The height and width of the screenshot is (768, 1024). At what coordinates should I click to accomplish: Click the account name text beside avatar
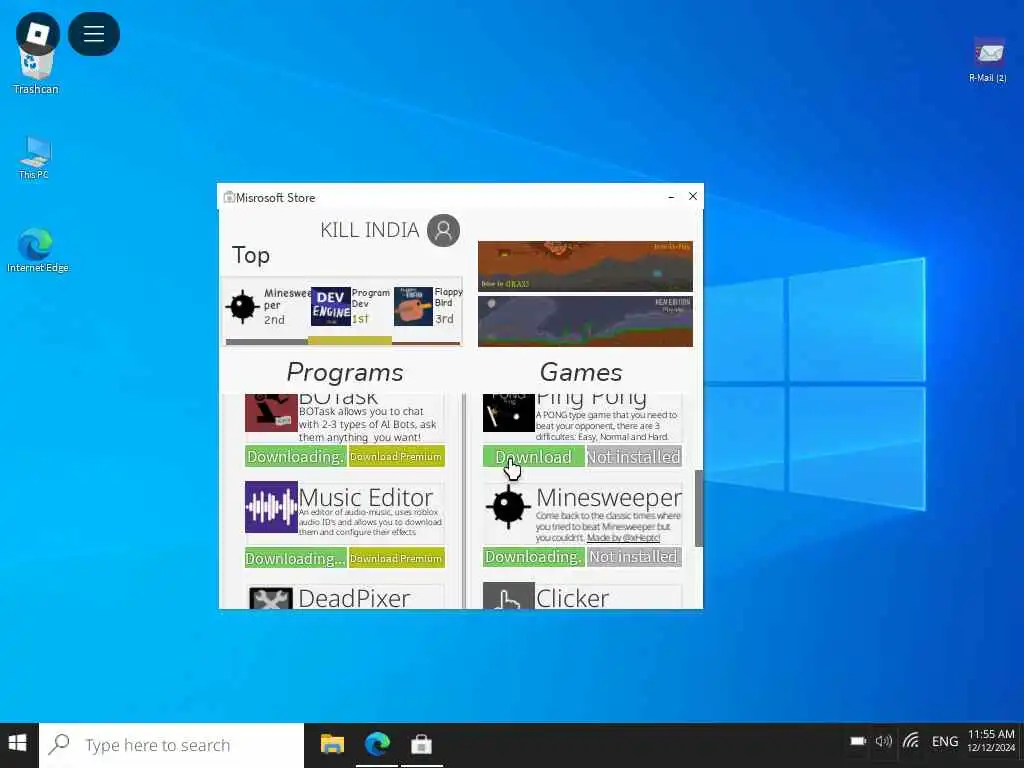click(x=370, y=230)
